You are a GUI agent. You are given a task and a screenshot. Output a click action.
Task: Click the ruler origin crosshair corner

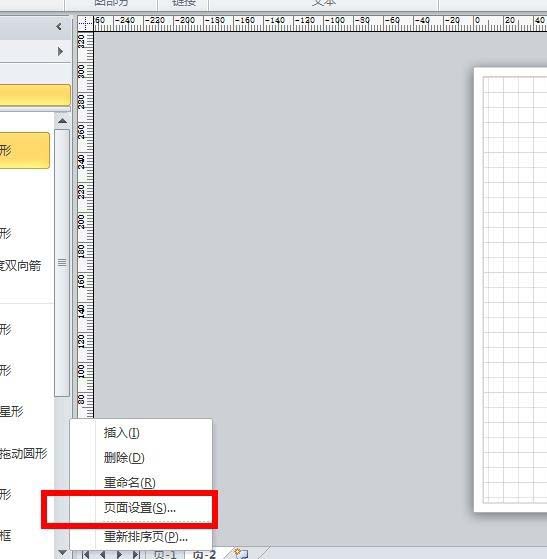pos(85,24)
